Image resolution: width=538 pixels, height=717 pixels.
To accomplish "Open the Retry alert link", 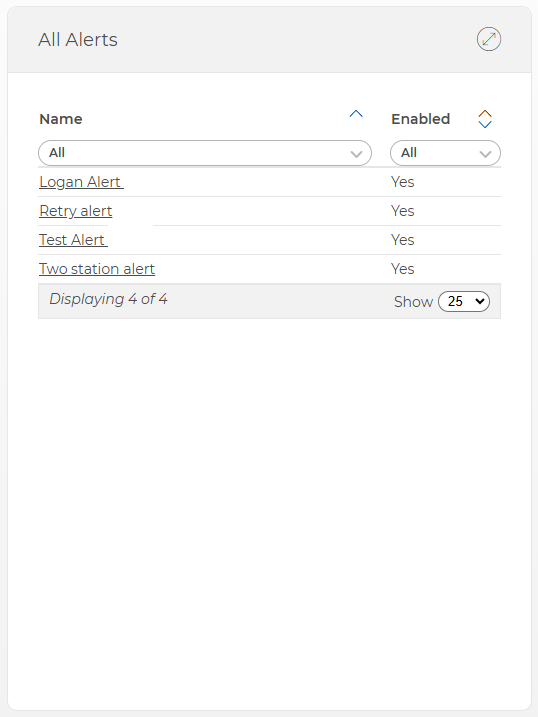I will click(x=75, y=211).
